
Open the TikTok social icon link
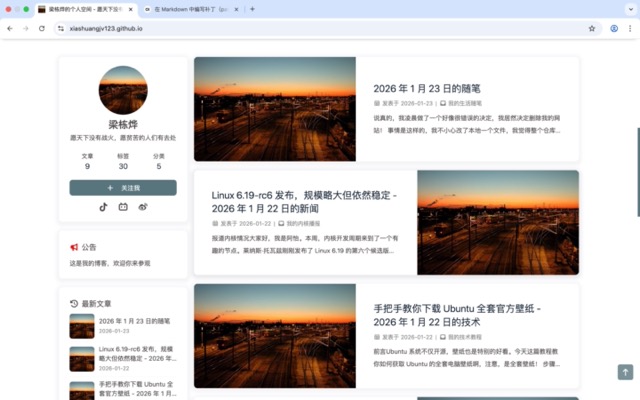click(102, 206)
